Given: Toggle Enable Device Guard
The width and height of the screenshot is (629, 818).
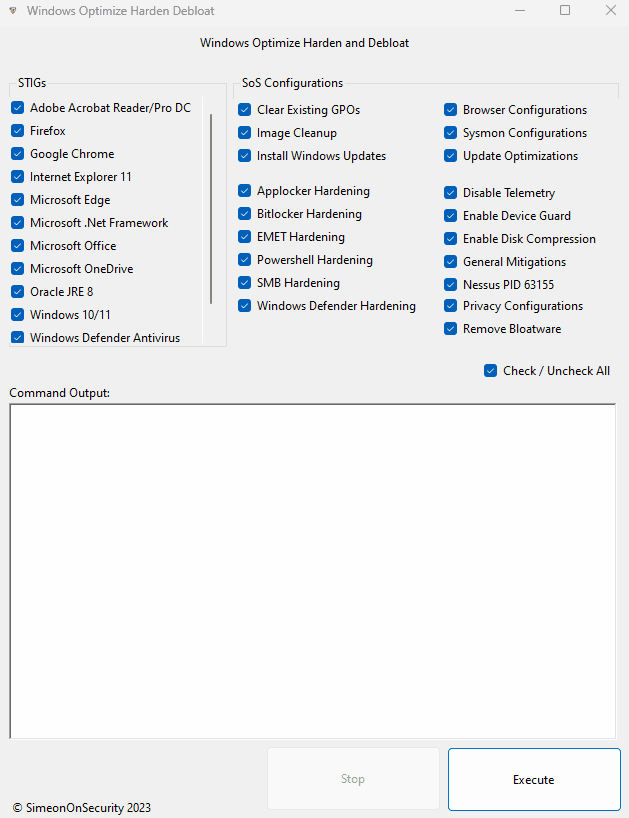Looking at the screenshot, I should pyautogui.click(x=451, y=216).
